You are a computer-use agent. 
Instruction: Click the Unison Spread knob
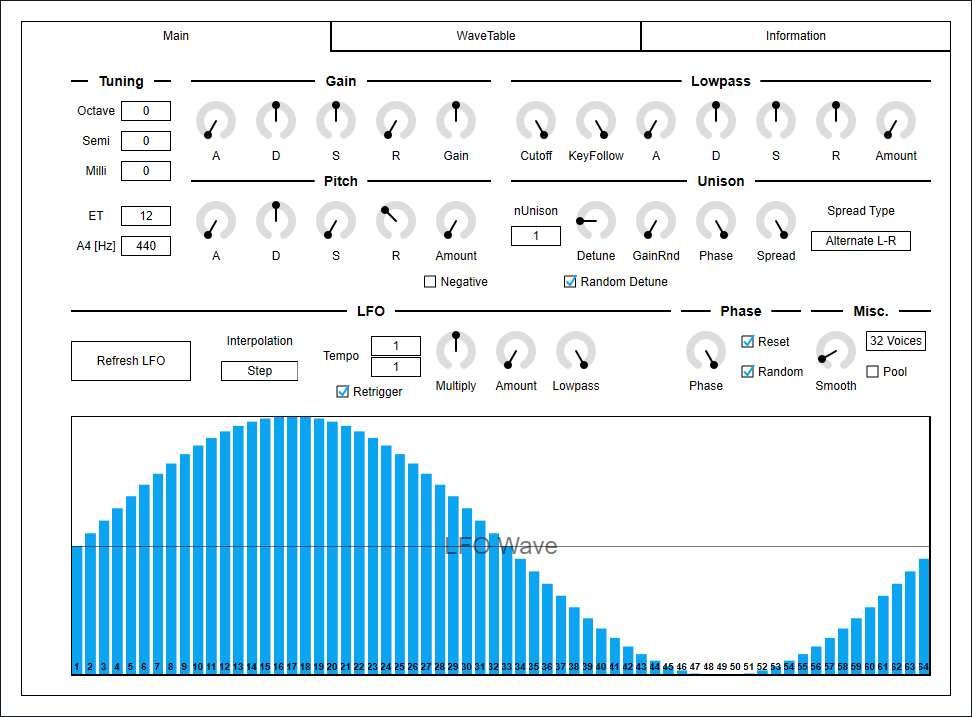775,221
